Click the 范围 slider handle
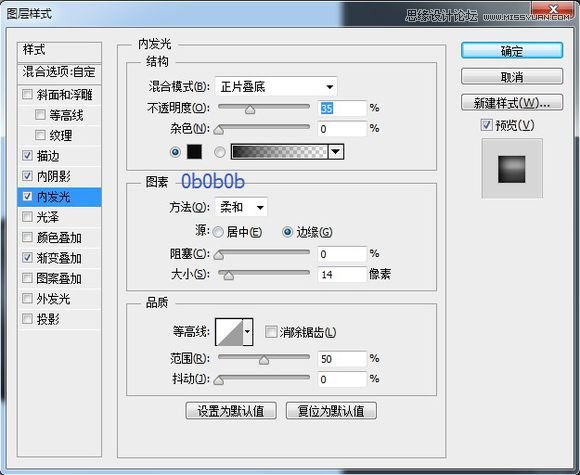580x475 pixels. pos(264,360)
